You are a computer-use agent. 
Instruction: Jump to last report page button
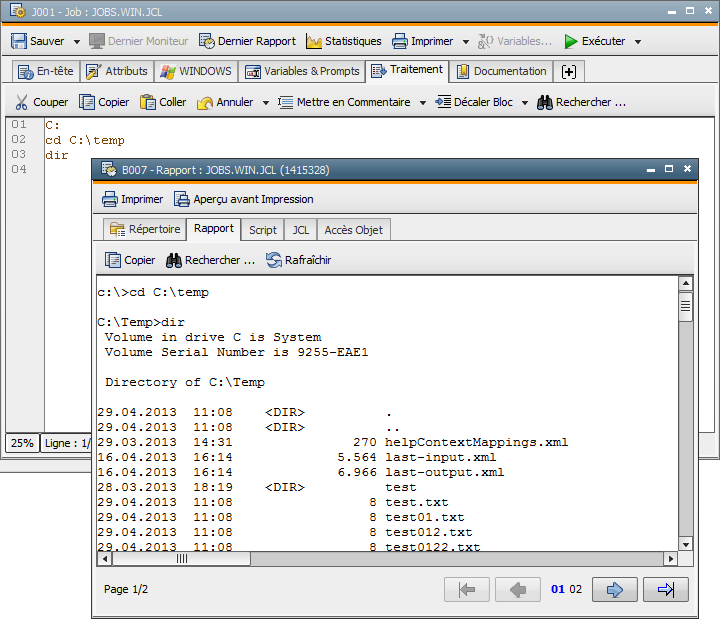click(666, 589)
